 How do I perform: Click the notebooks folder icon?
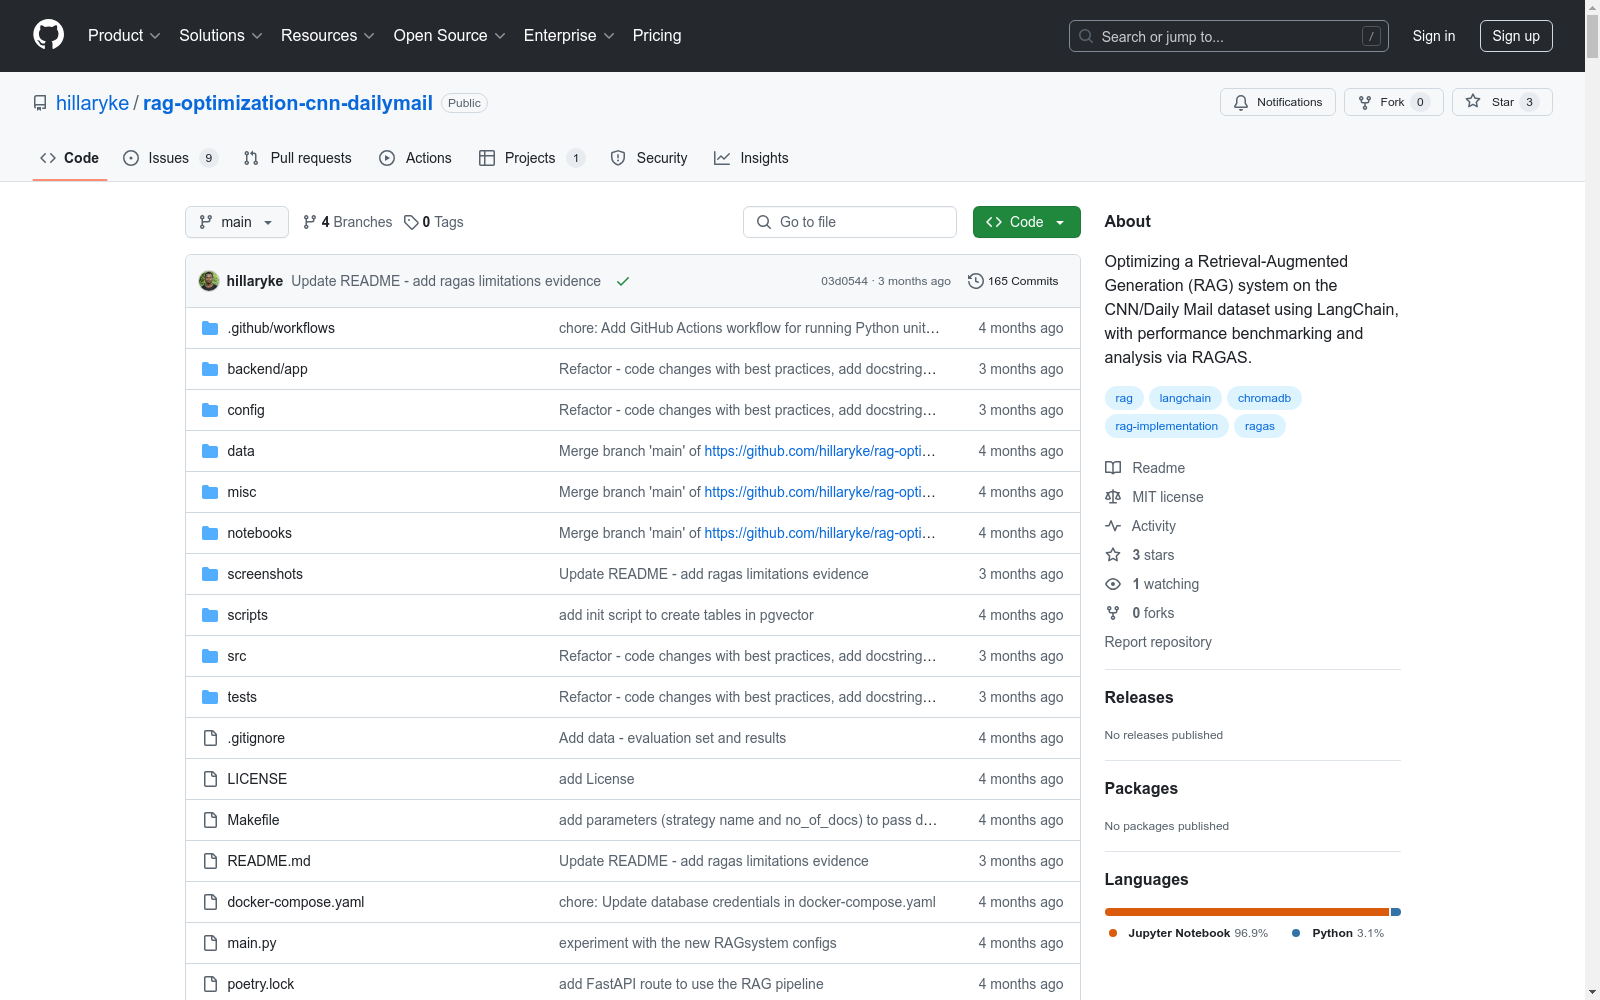[x=210, y=533]
